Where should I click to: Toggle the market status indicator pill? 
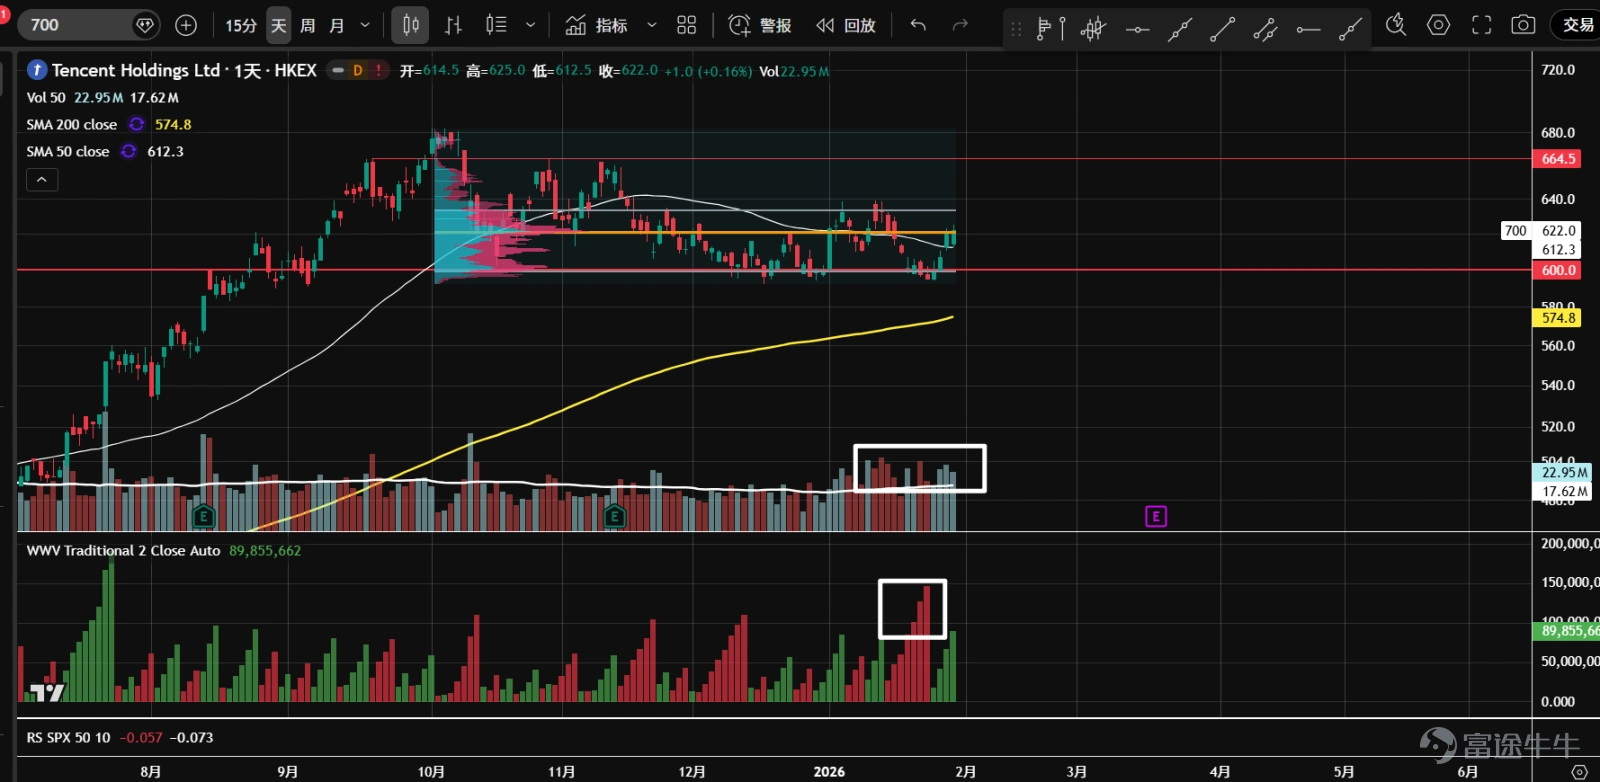click(338, 70)
